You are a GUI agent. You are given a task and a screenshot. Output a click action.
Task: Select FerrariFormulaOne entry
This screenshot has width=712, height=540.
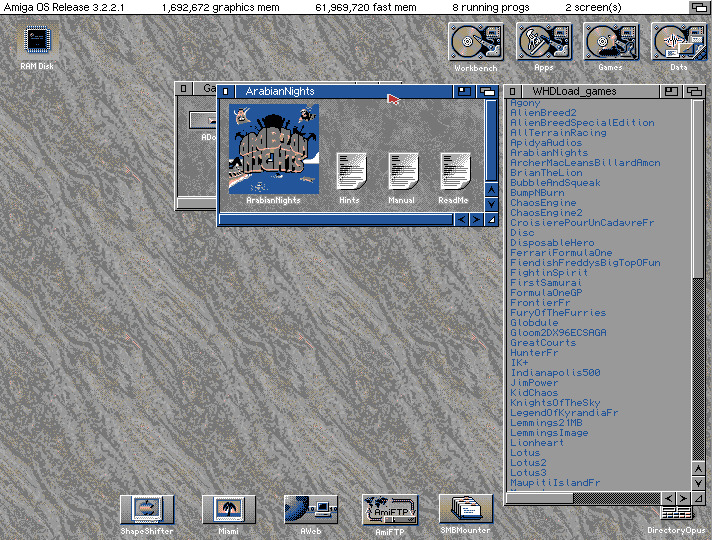561,253
